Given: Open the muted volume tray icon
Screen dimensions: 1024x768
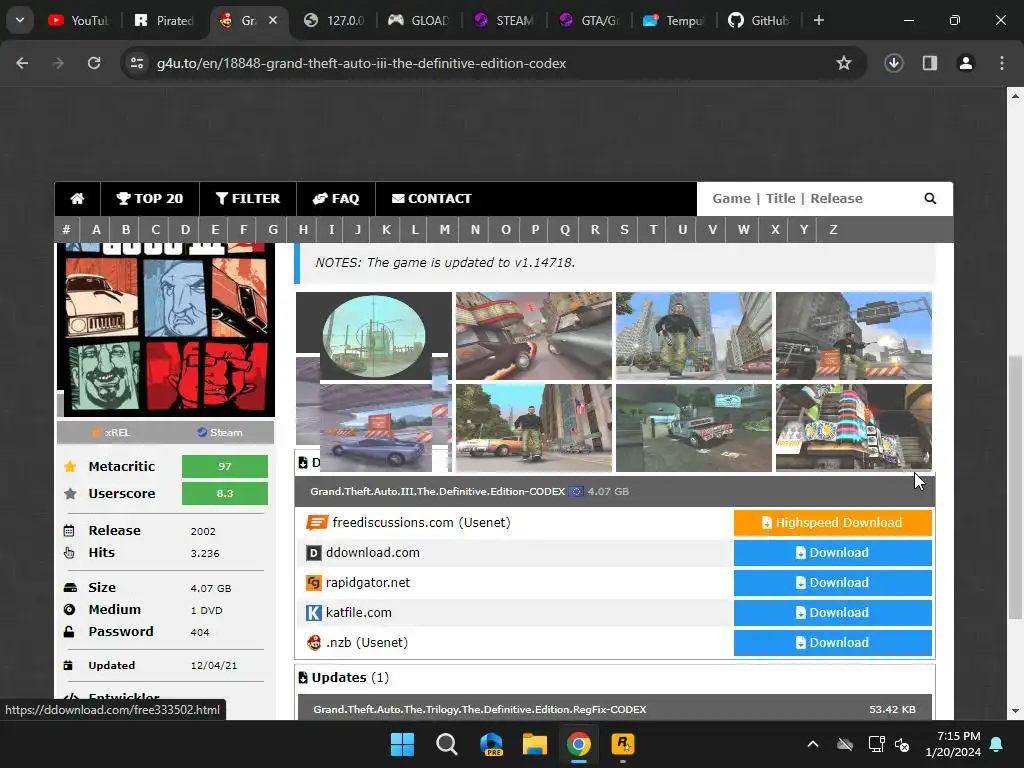Looking at the screenshot, I should pos(903,744).
